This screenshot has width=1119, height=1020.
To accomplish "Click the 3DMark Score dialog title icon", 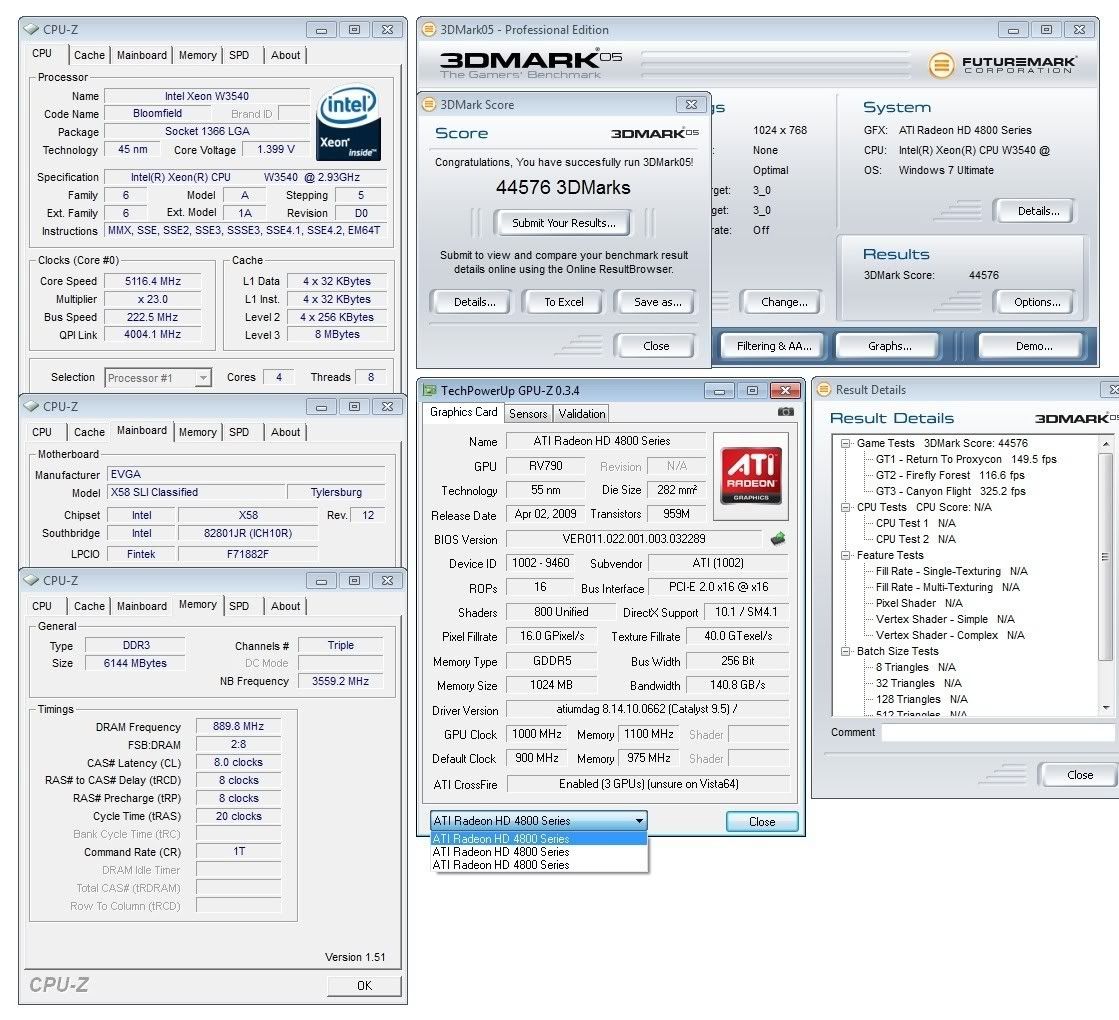I will 429,104.
